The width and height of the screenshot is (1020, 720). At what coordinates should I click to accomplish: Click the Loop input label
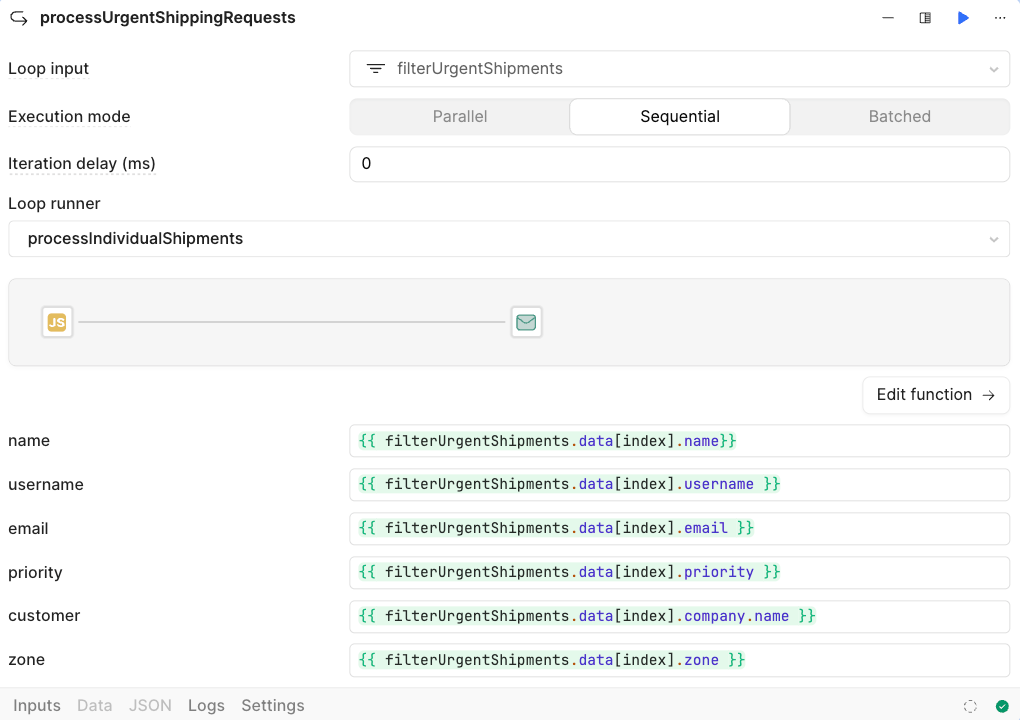(x=48, y=69)
